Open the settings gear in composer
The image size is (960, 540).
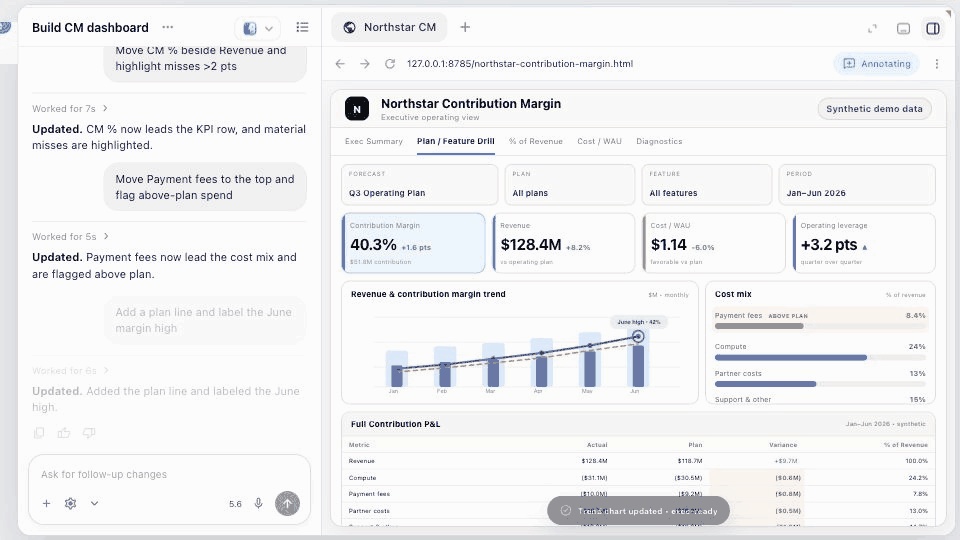pyautogui.click(x=70, y=503)
